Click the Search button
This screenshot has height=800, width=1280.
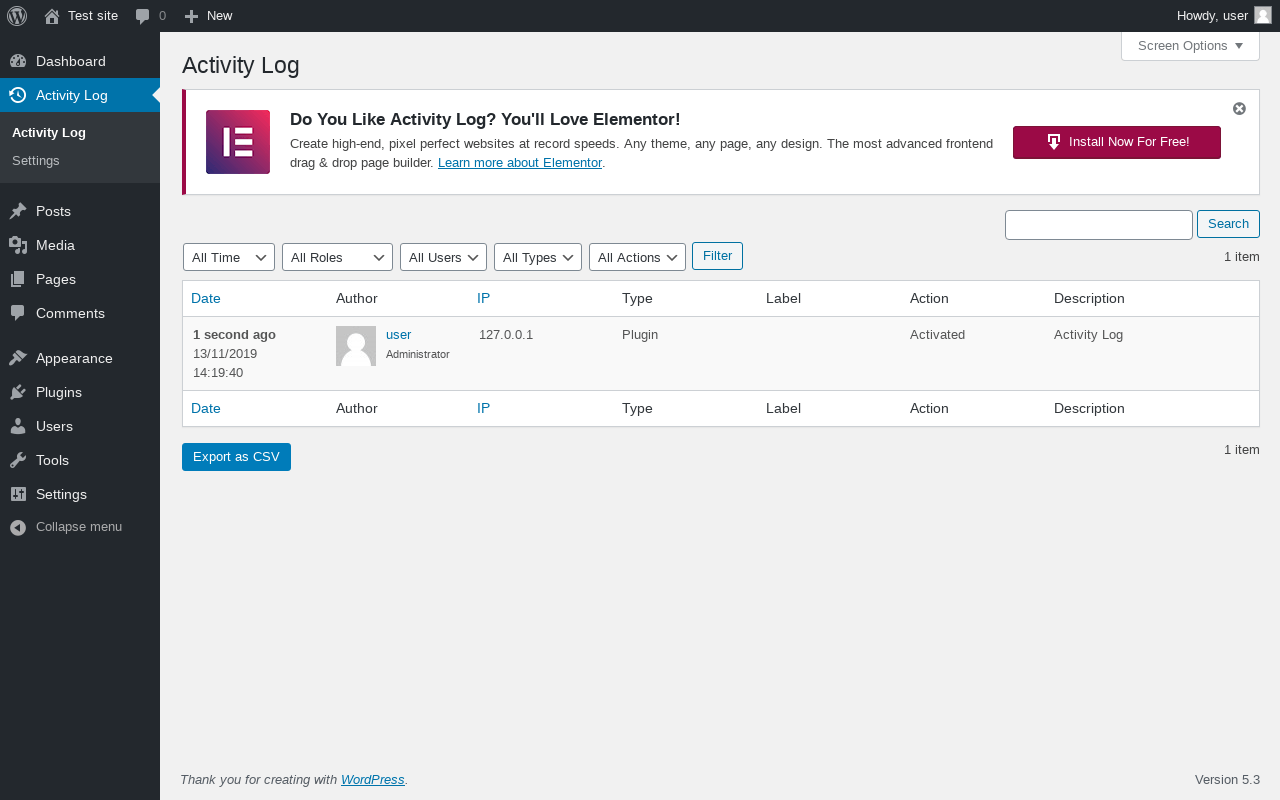(x=1228, y=224)
